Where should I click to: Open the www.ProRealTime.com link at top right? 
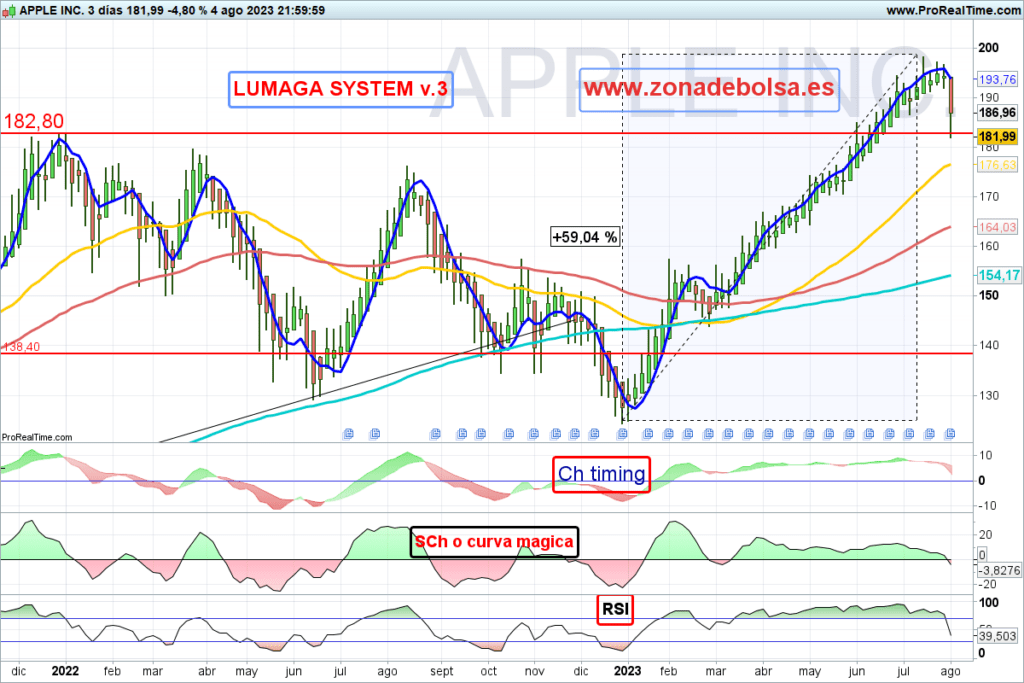(x=953, y=10)
